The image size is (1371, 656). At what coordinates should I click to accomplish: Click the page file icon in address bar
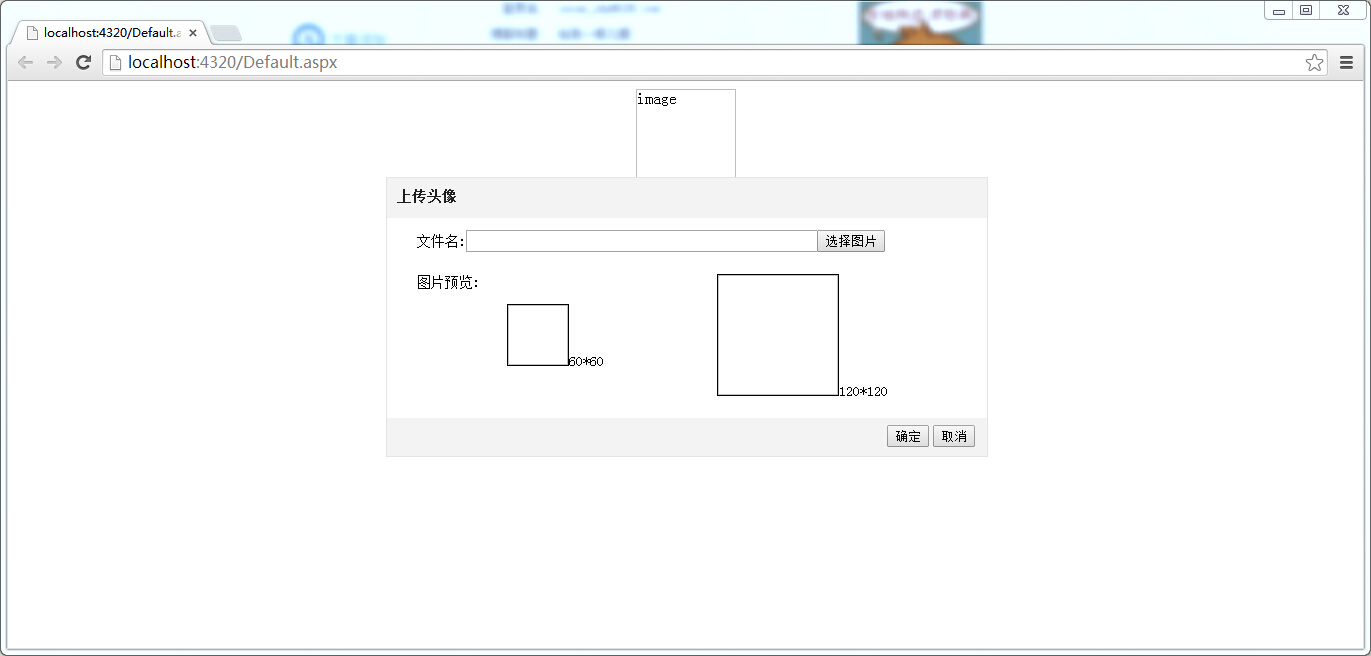pyautogui.click(x=115, y=62)
